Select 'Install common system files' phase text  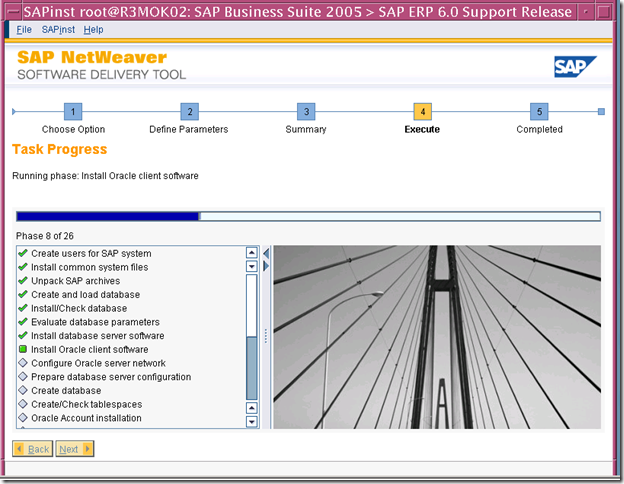click(90, 267)
